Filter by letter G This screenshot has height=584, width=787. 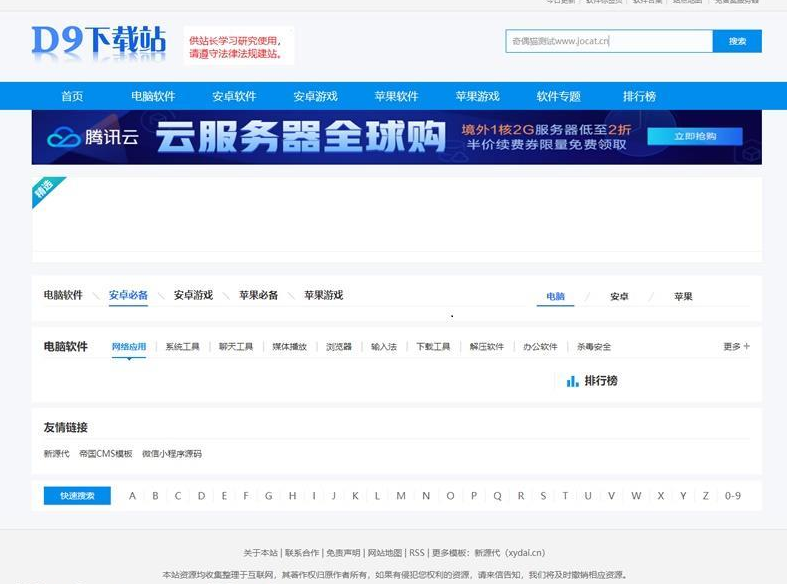coord(269,496)
